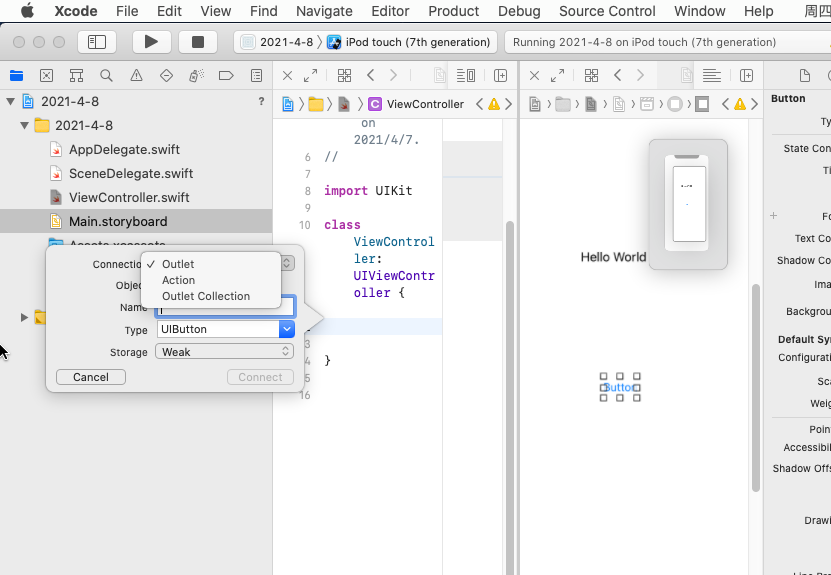
Task: Go back in left editor history
Action: [371, 76]
